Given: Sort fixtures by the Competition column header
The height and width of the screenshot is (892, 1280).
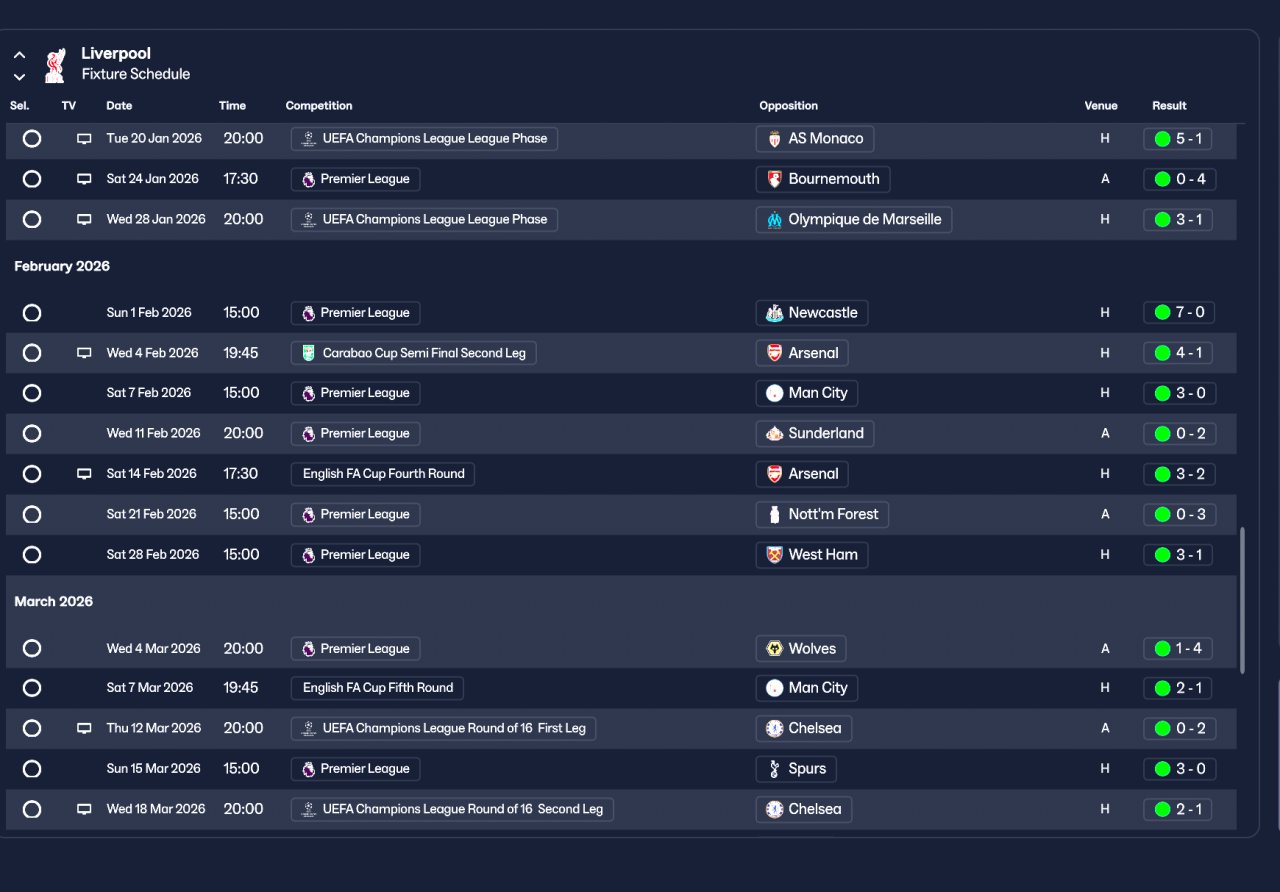Looking at the screenshot, I should [319, 106].
